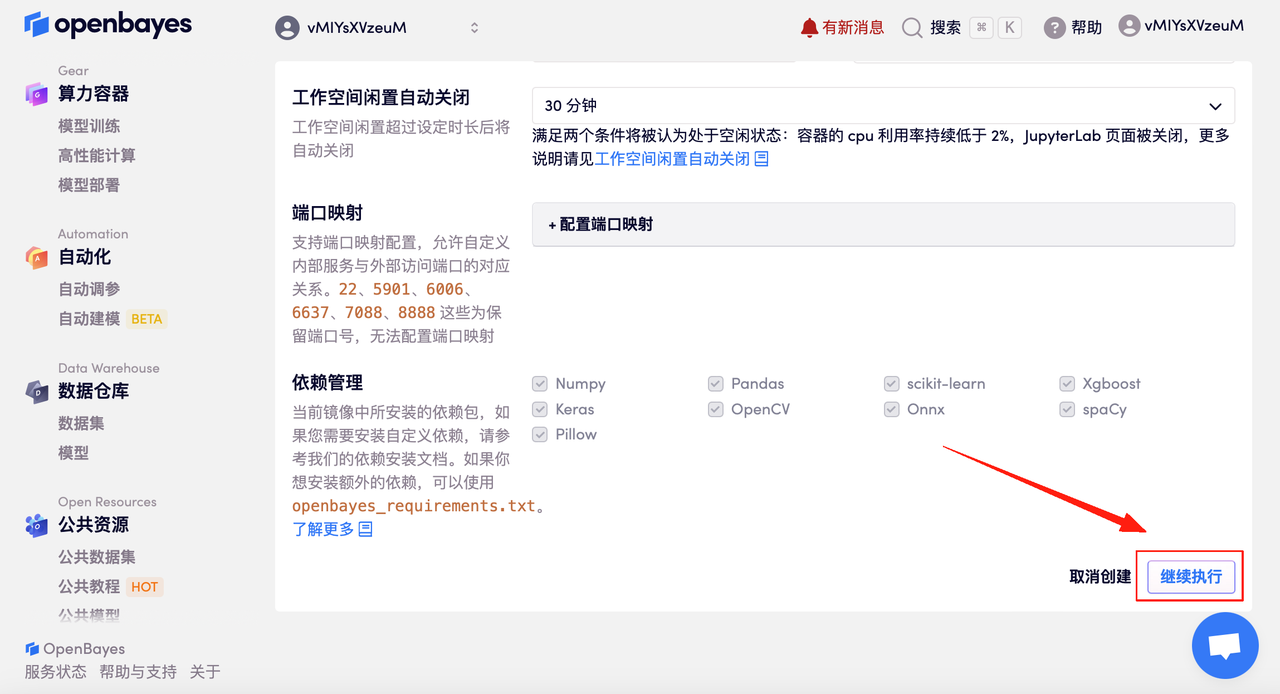Open the 公共资源 section
The height and width of the screenshot is (694, 1280).
coord(93,525)
